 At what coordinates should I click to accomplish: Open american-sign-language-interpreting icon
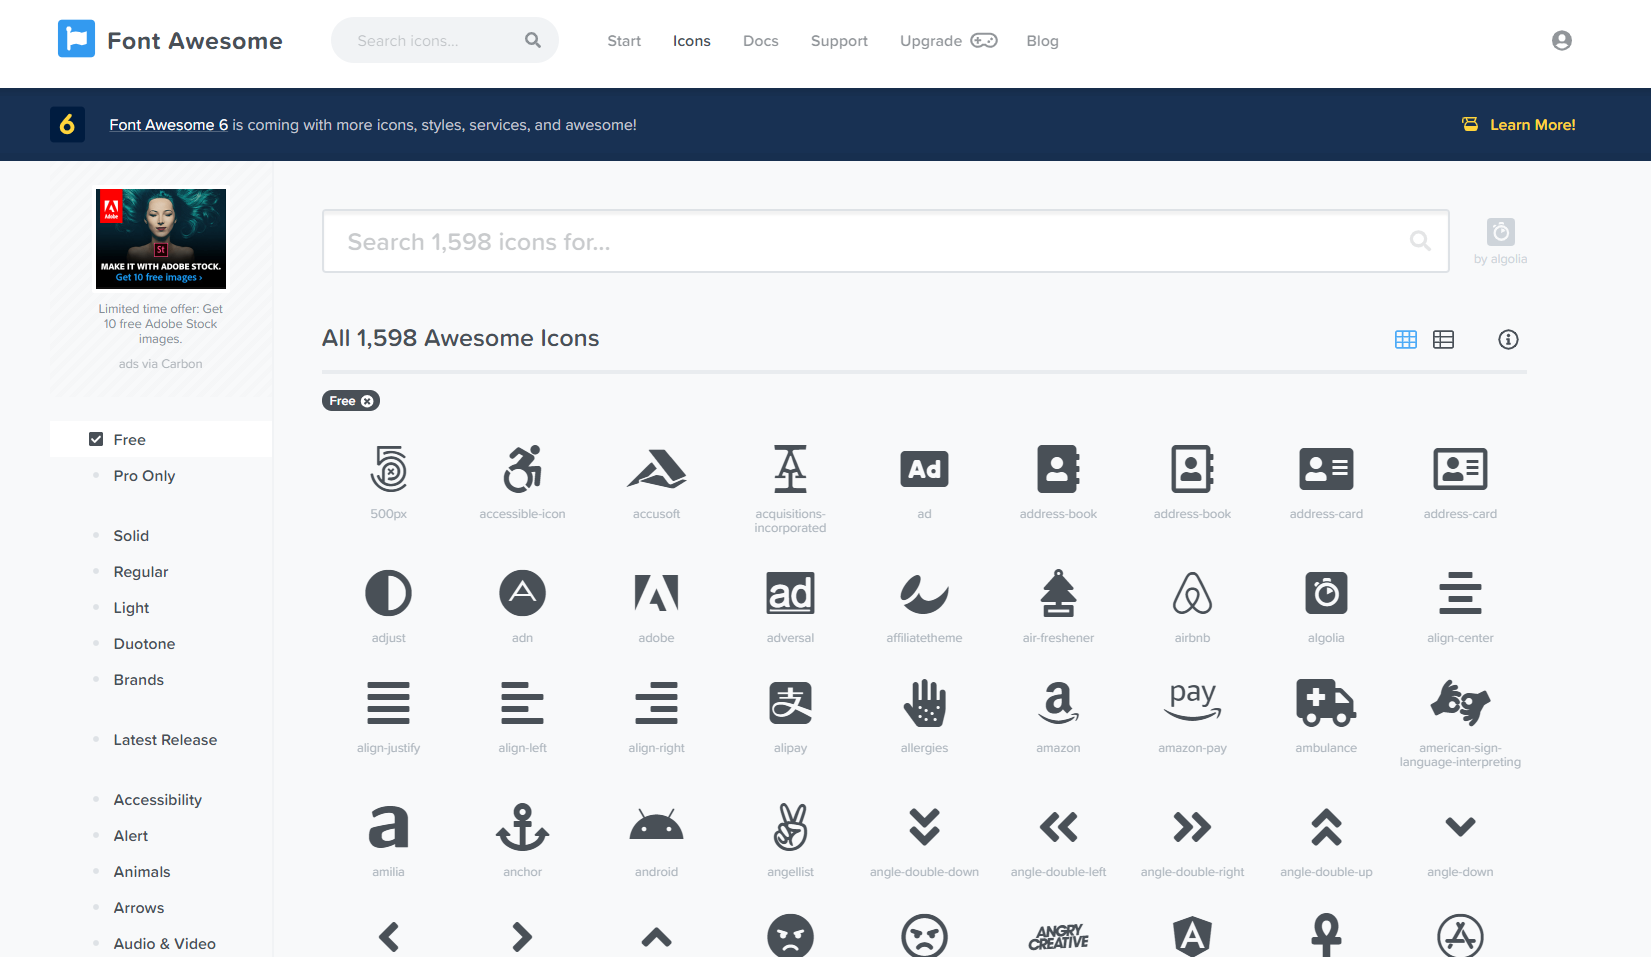click(1460, 703)
